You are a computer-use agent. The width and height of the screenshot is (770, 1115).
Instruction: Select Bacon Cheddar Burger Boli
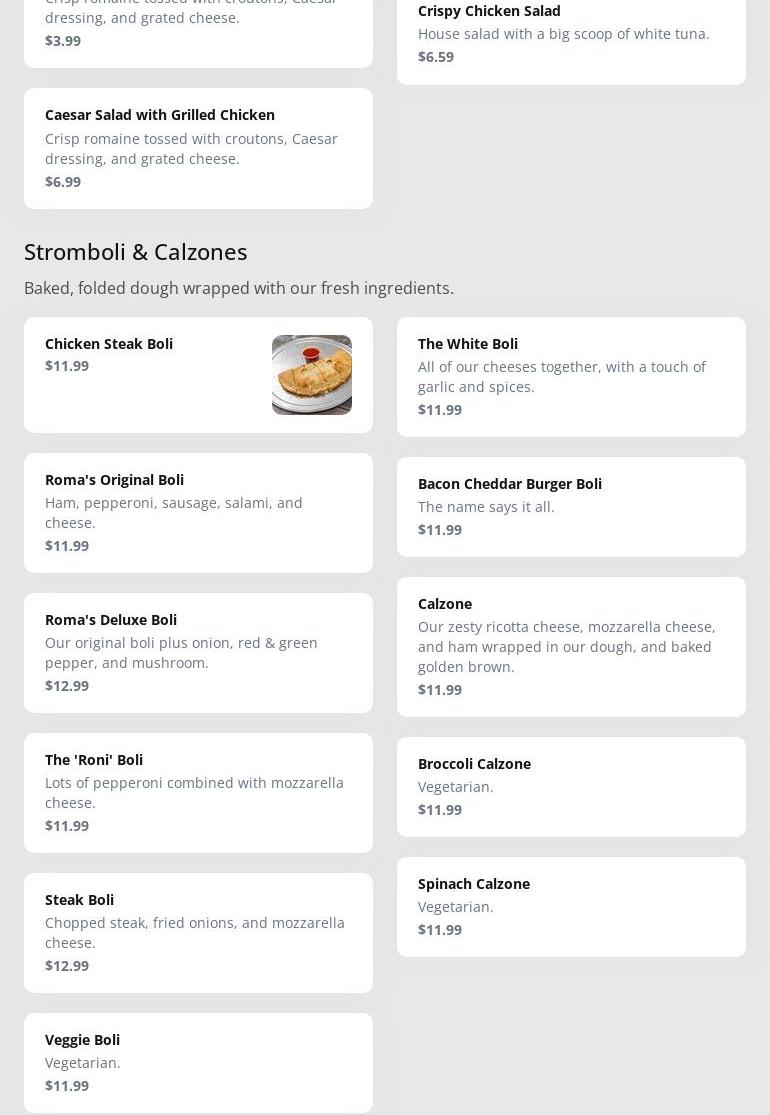point(571,507)
